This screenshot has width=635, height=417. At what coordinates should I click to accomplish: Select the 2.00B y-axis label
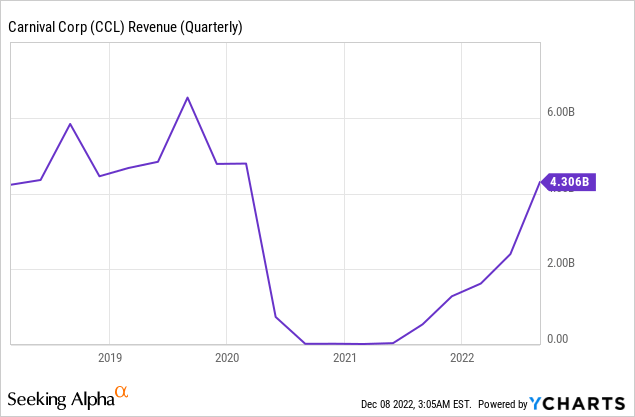tap(561, 263)
